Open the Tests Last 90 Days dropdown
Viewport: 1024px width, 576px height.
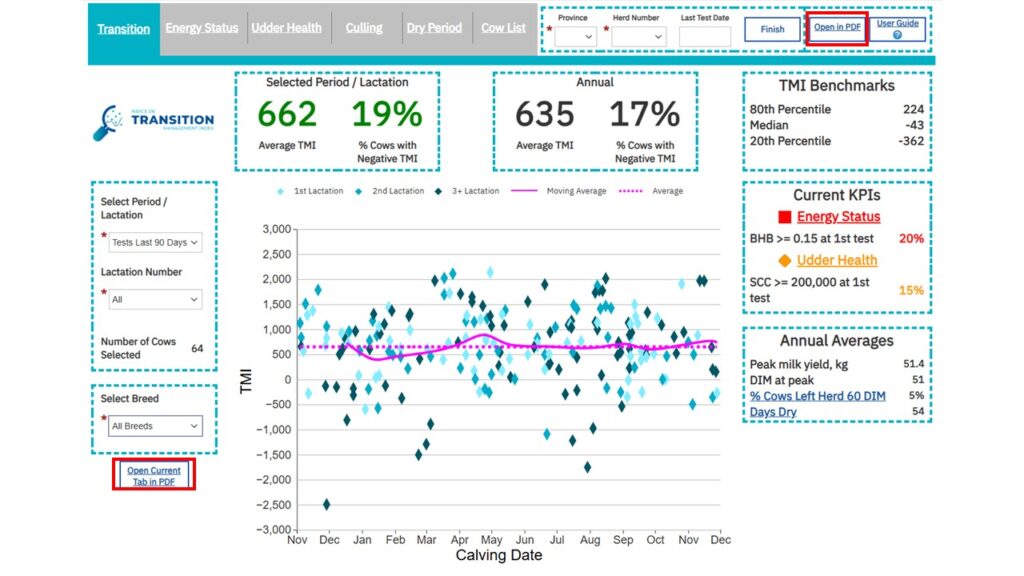(155, 242)
